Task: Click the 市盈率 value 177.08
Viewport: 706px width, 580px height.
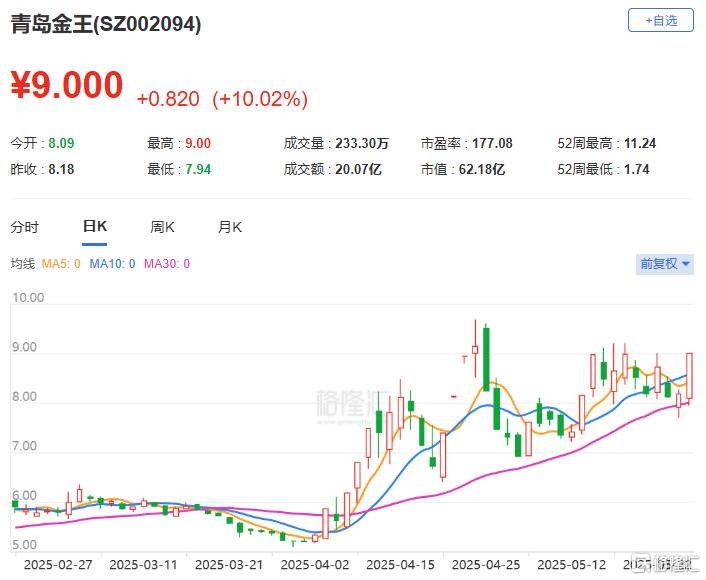Action: point(492,143)
